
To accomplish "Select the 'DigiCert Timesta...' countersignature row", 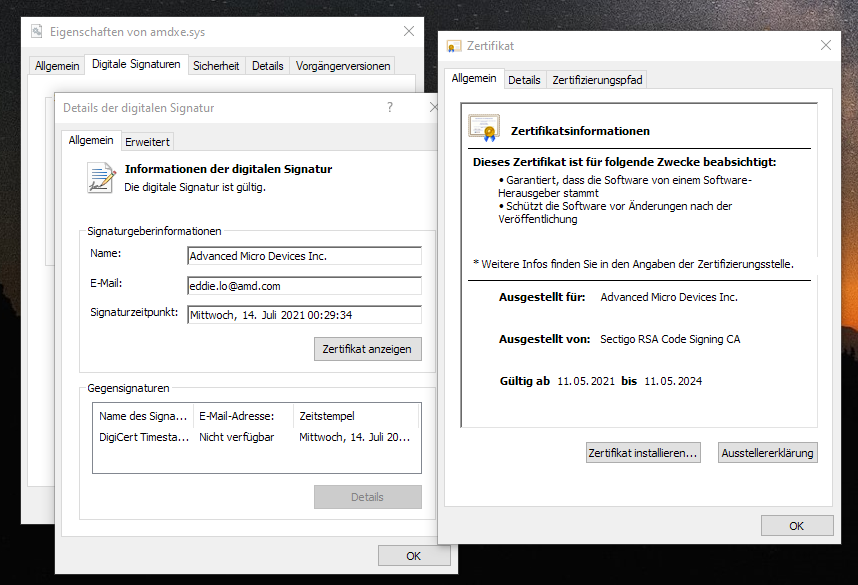I will pyautogui.click(x=257, y=437).
